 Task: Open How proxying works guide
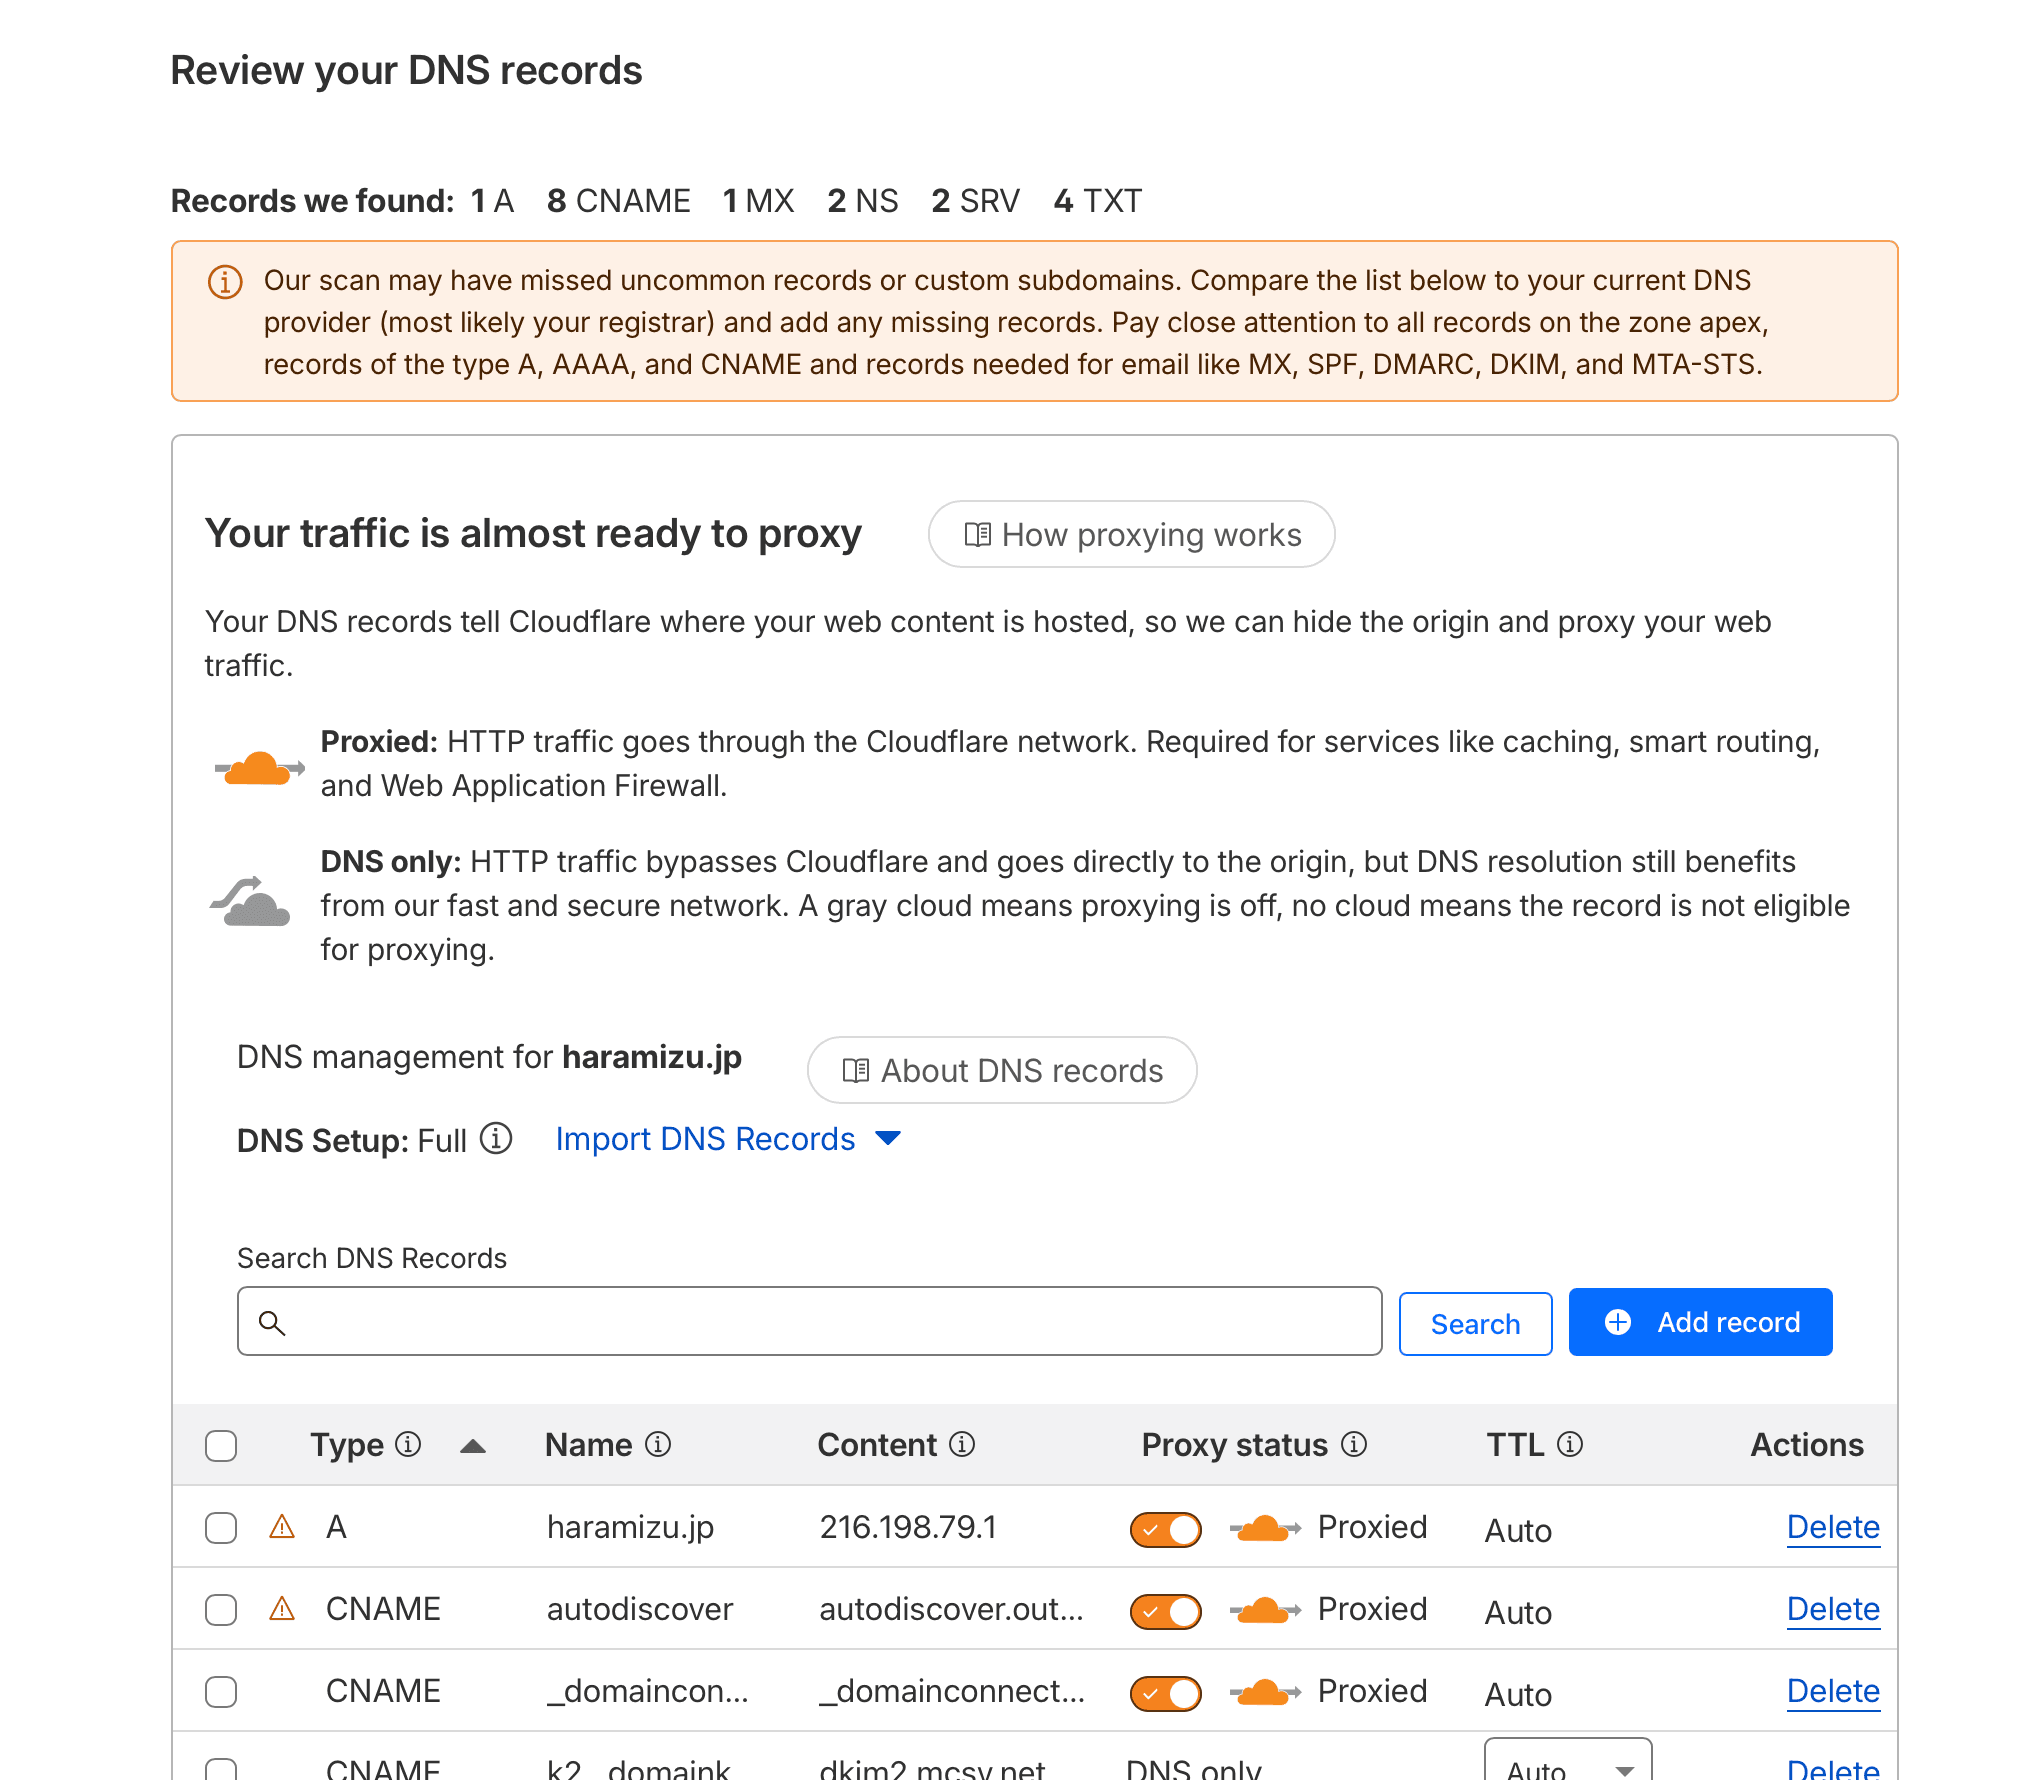[1131, 535]
